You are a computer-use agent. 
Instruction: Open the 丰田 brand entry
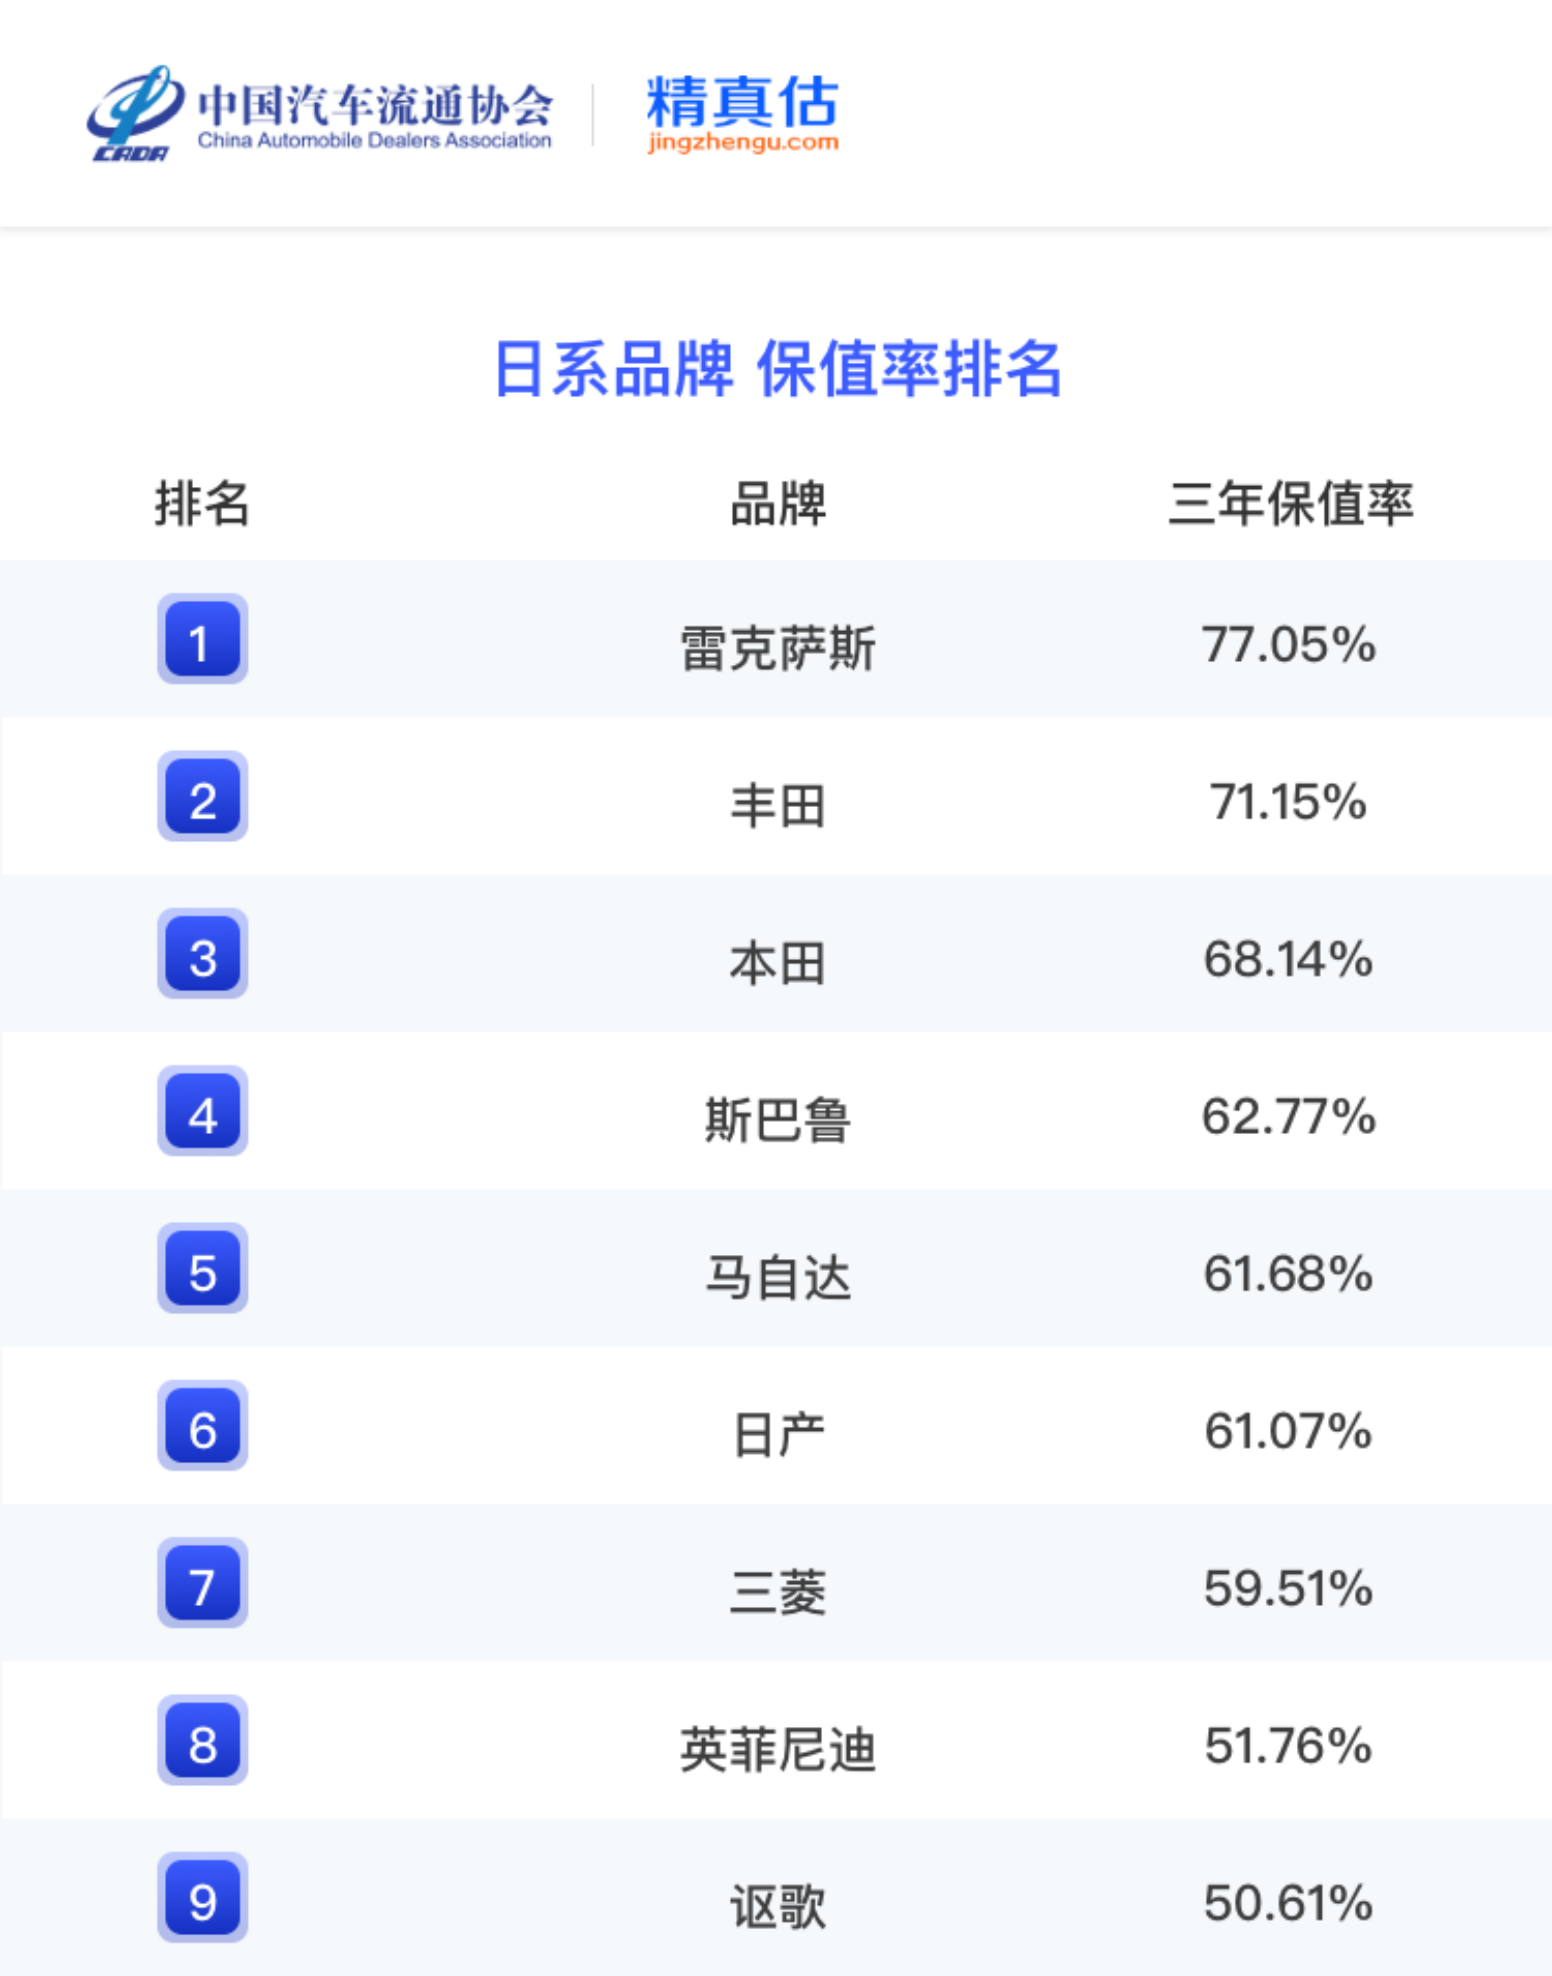778,804
